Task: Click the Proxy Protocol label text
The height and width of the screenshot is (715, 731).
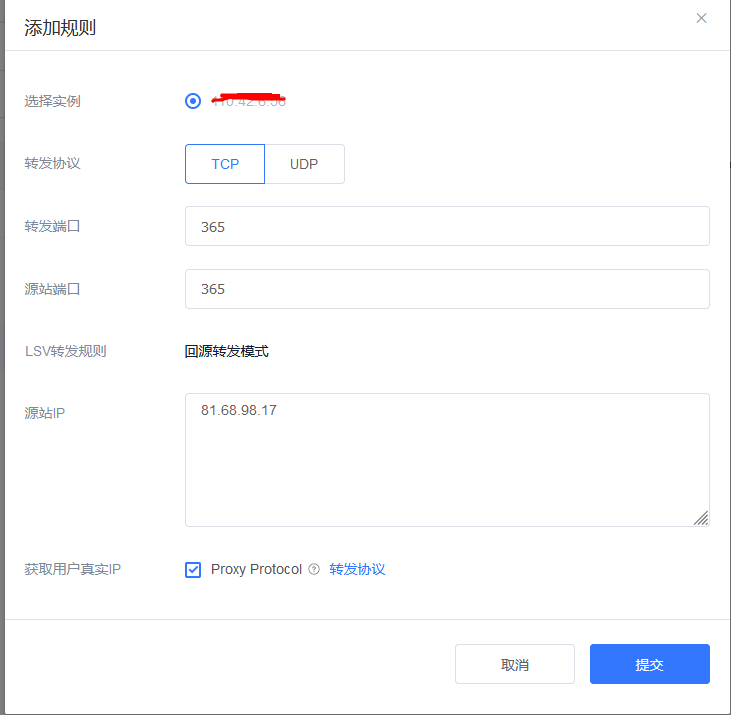Action: 256,569
